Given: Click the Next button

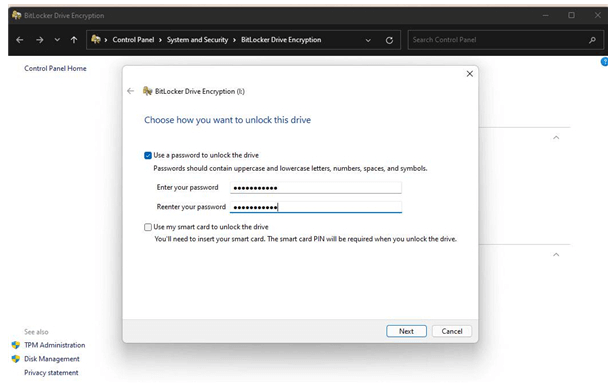Looking at the screenshot, I should coord(406,331).
